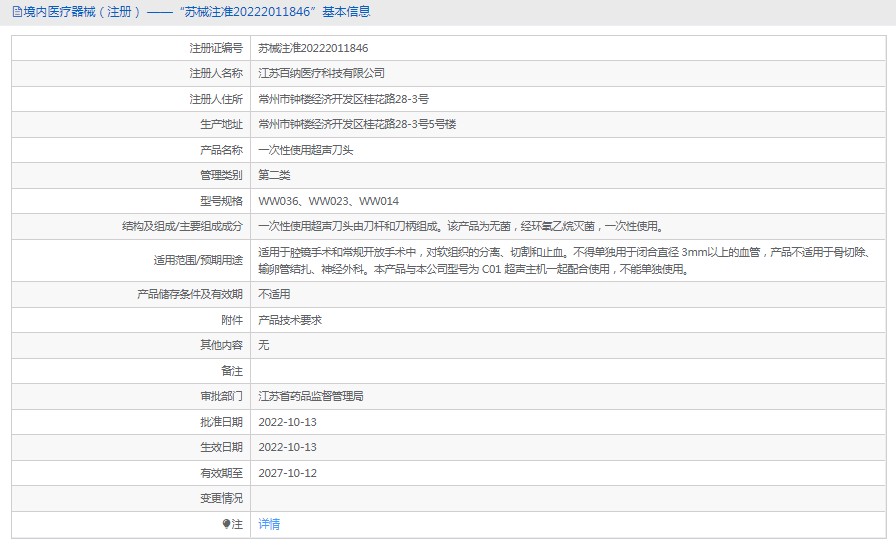
Task: Click the label 注册人名称
Action: point(216,73)
